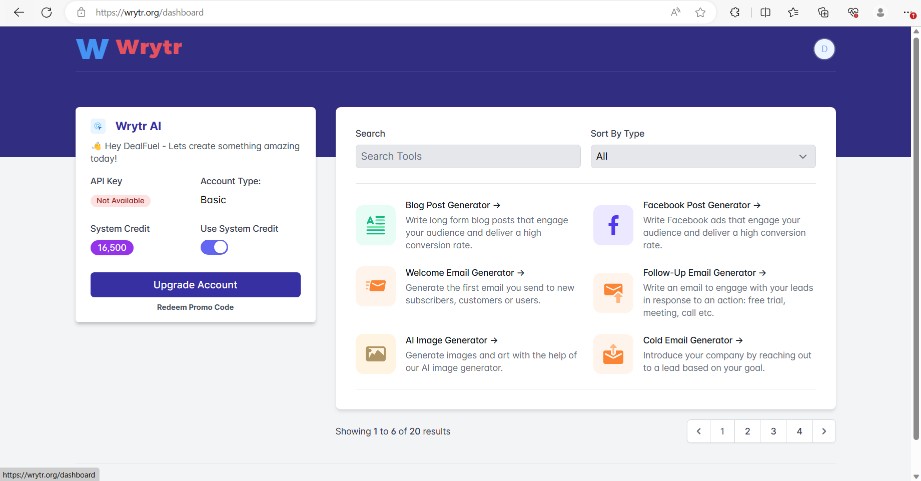Go to next results page arrow
921x481 pixels.
click(823, 431)
